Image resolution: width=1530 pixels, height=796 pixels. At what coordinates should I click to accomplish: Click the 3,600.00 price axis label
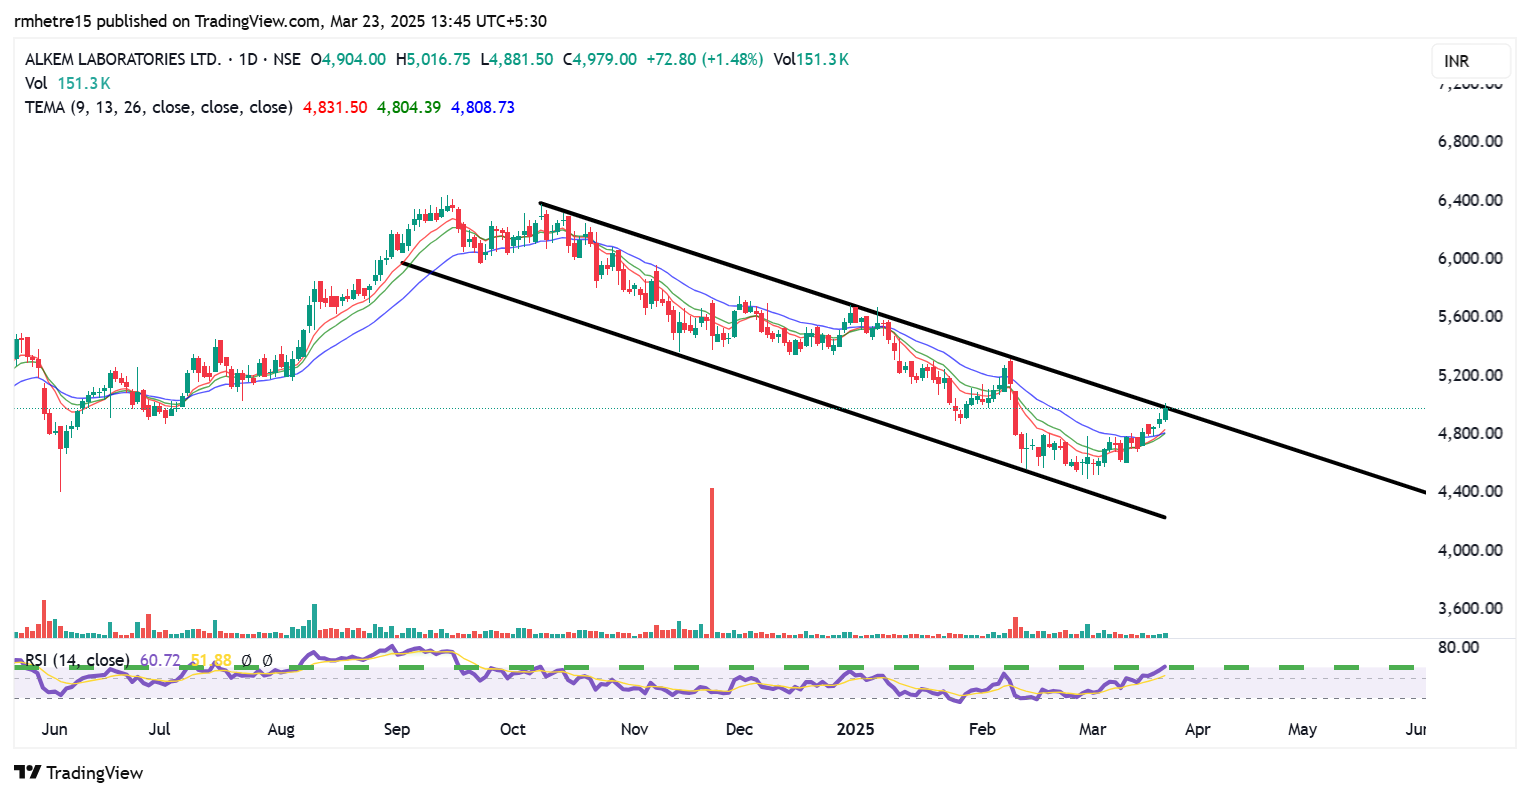pos(1470,608)
